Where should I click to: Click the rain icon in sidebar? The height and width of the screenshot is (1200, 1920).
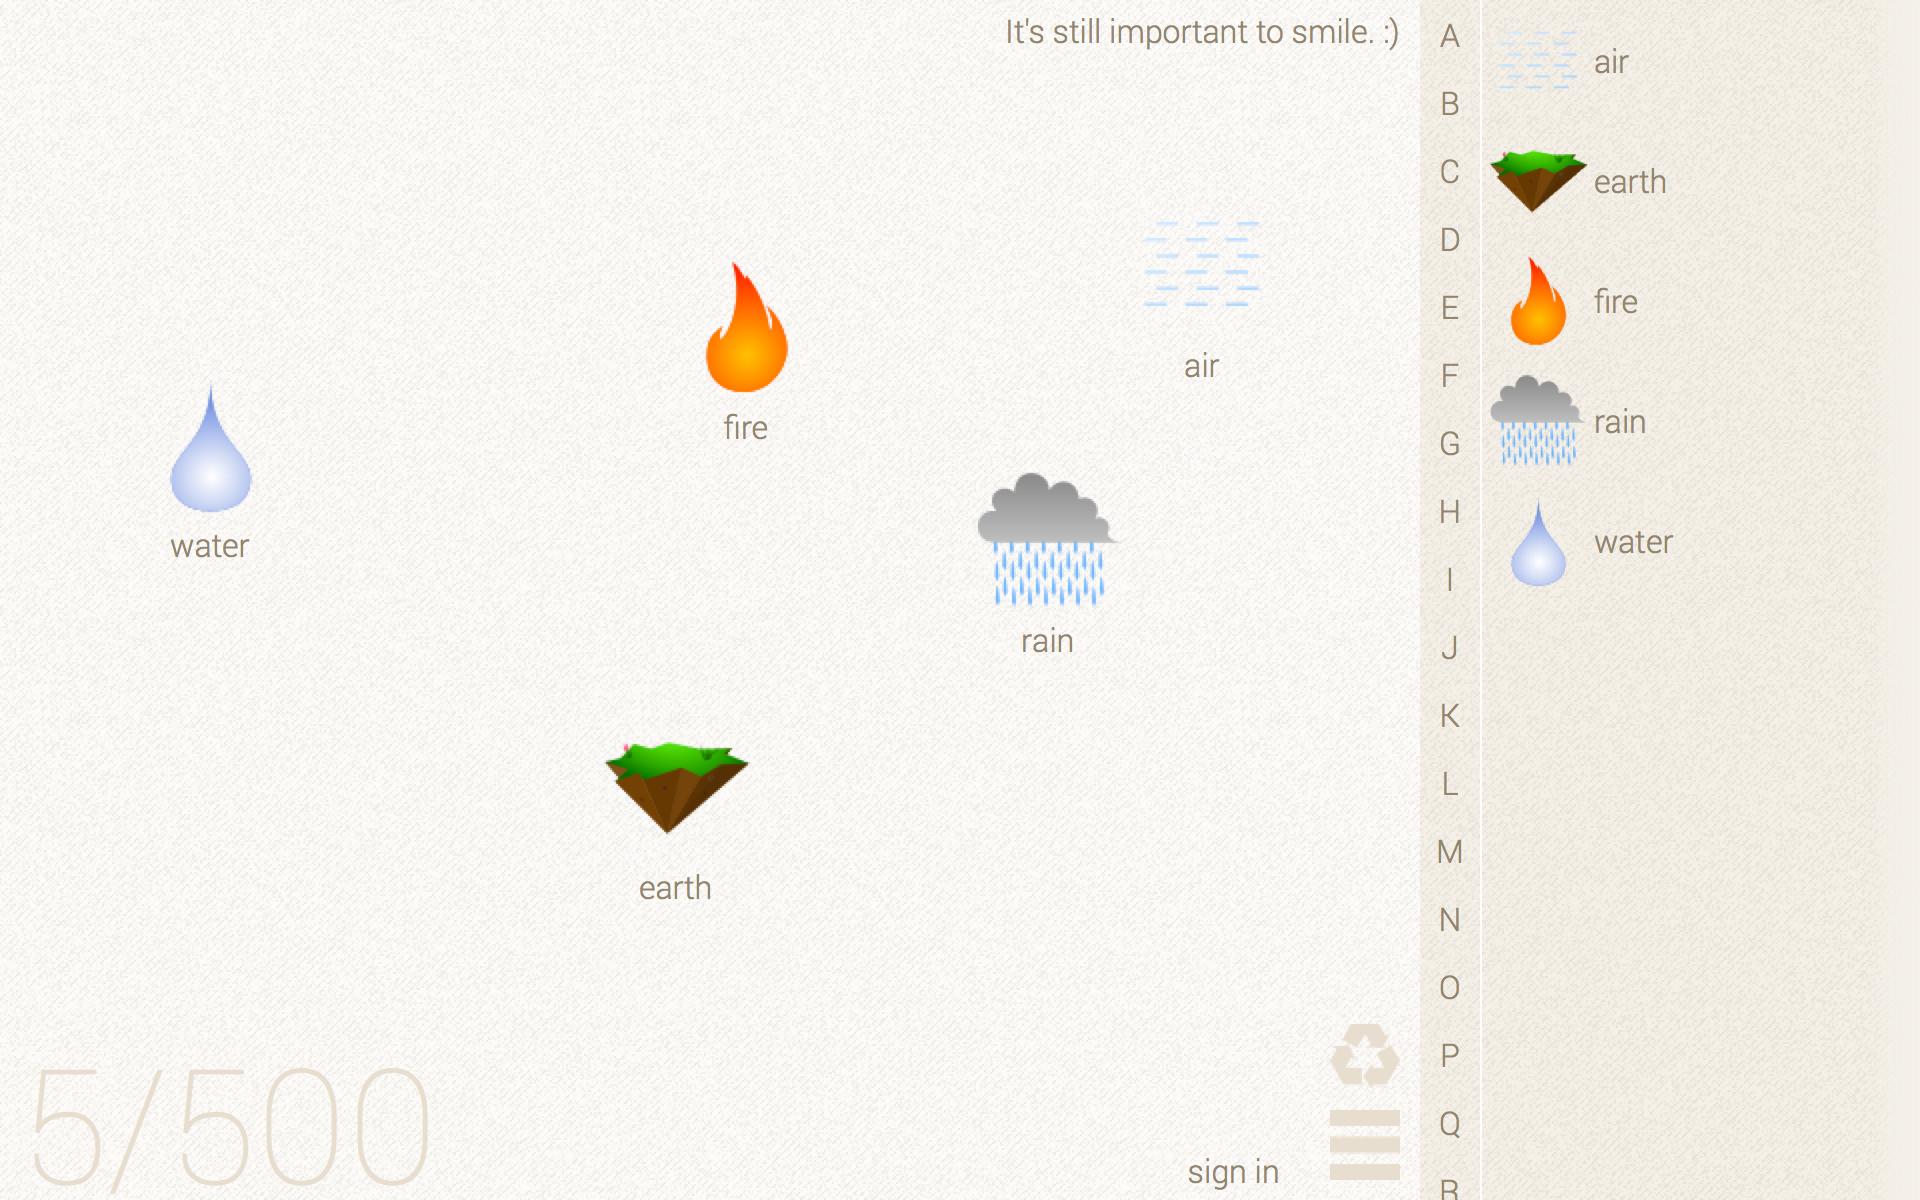(1537, 422)
